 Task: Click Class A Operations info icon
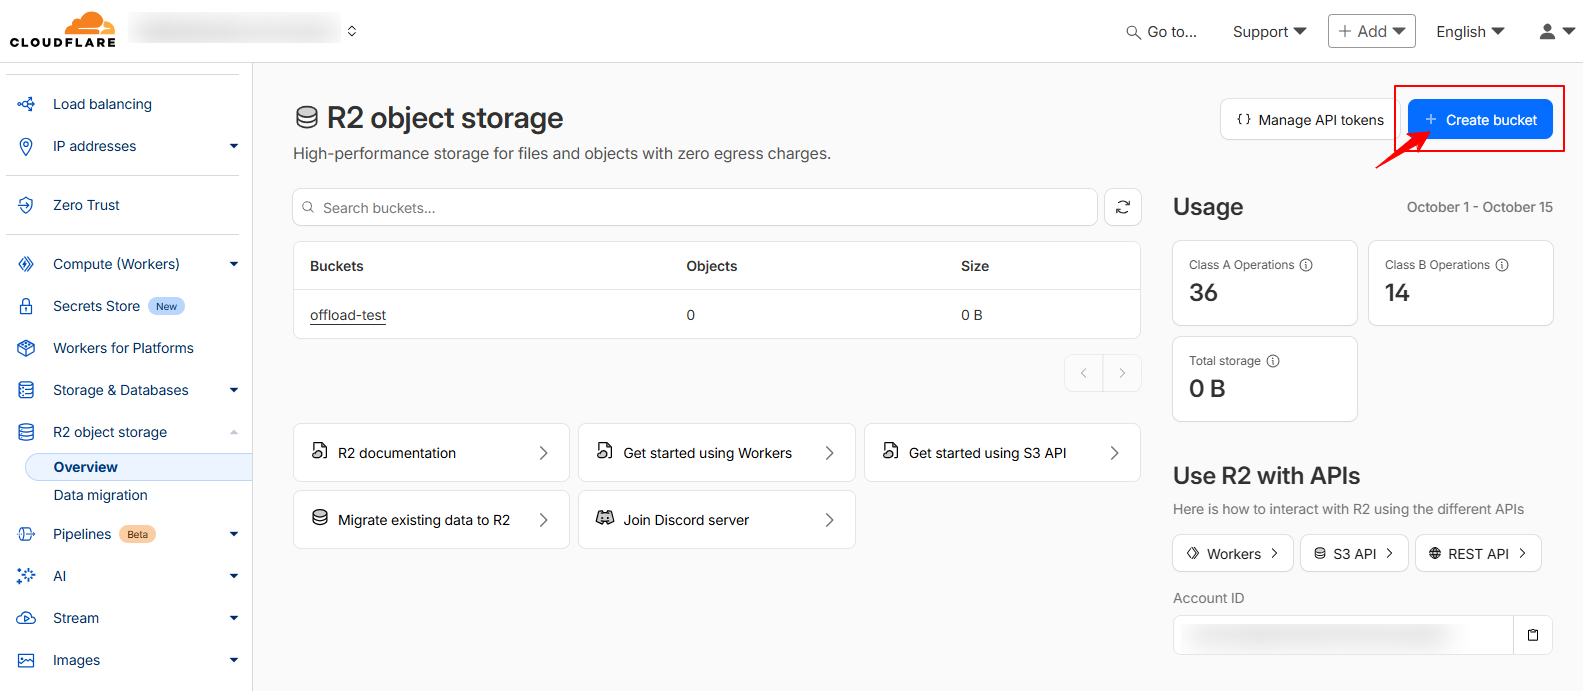pos(1306,265)
